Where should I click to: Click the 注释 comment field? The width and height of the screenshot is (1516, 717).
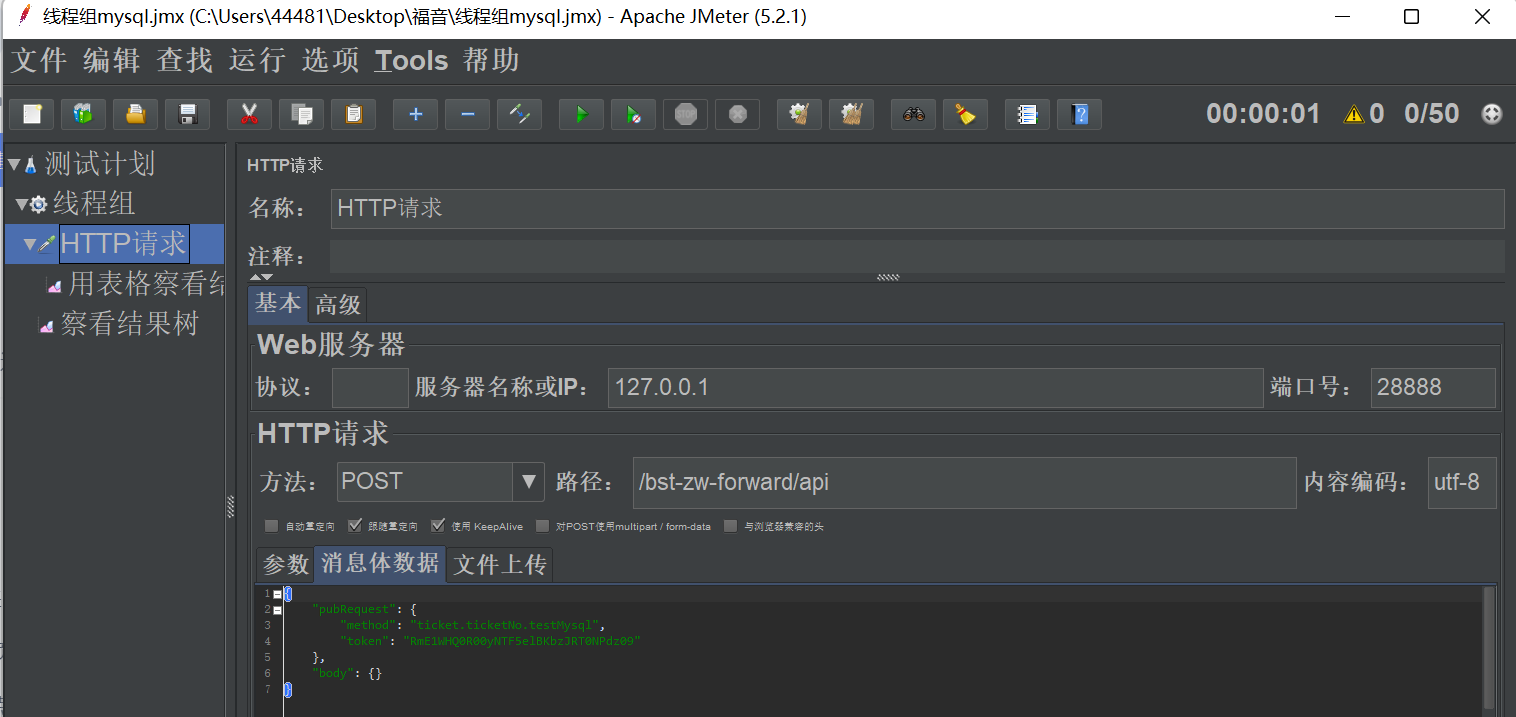917,256
